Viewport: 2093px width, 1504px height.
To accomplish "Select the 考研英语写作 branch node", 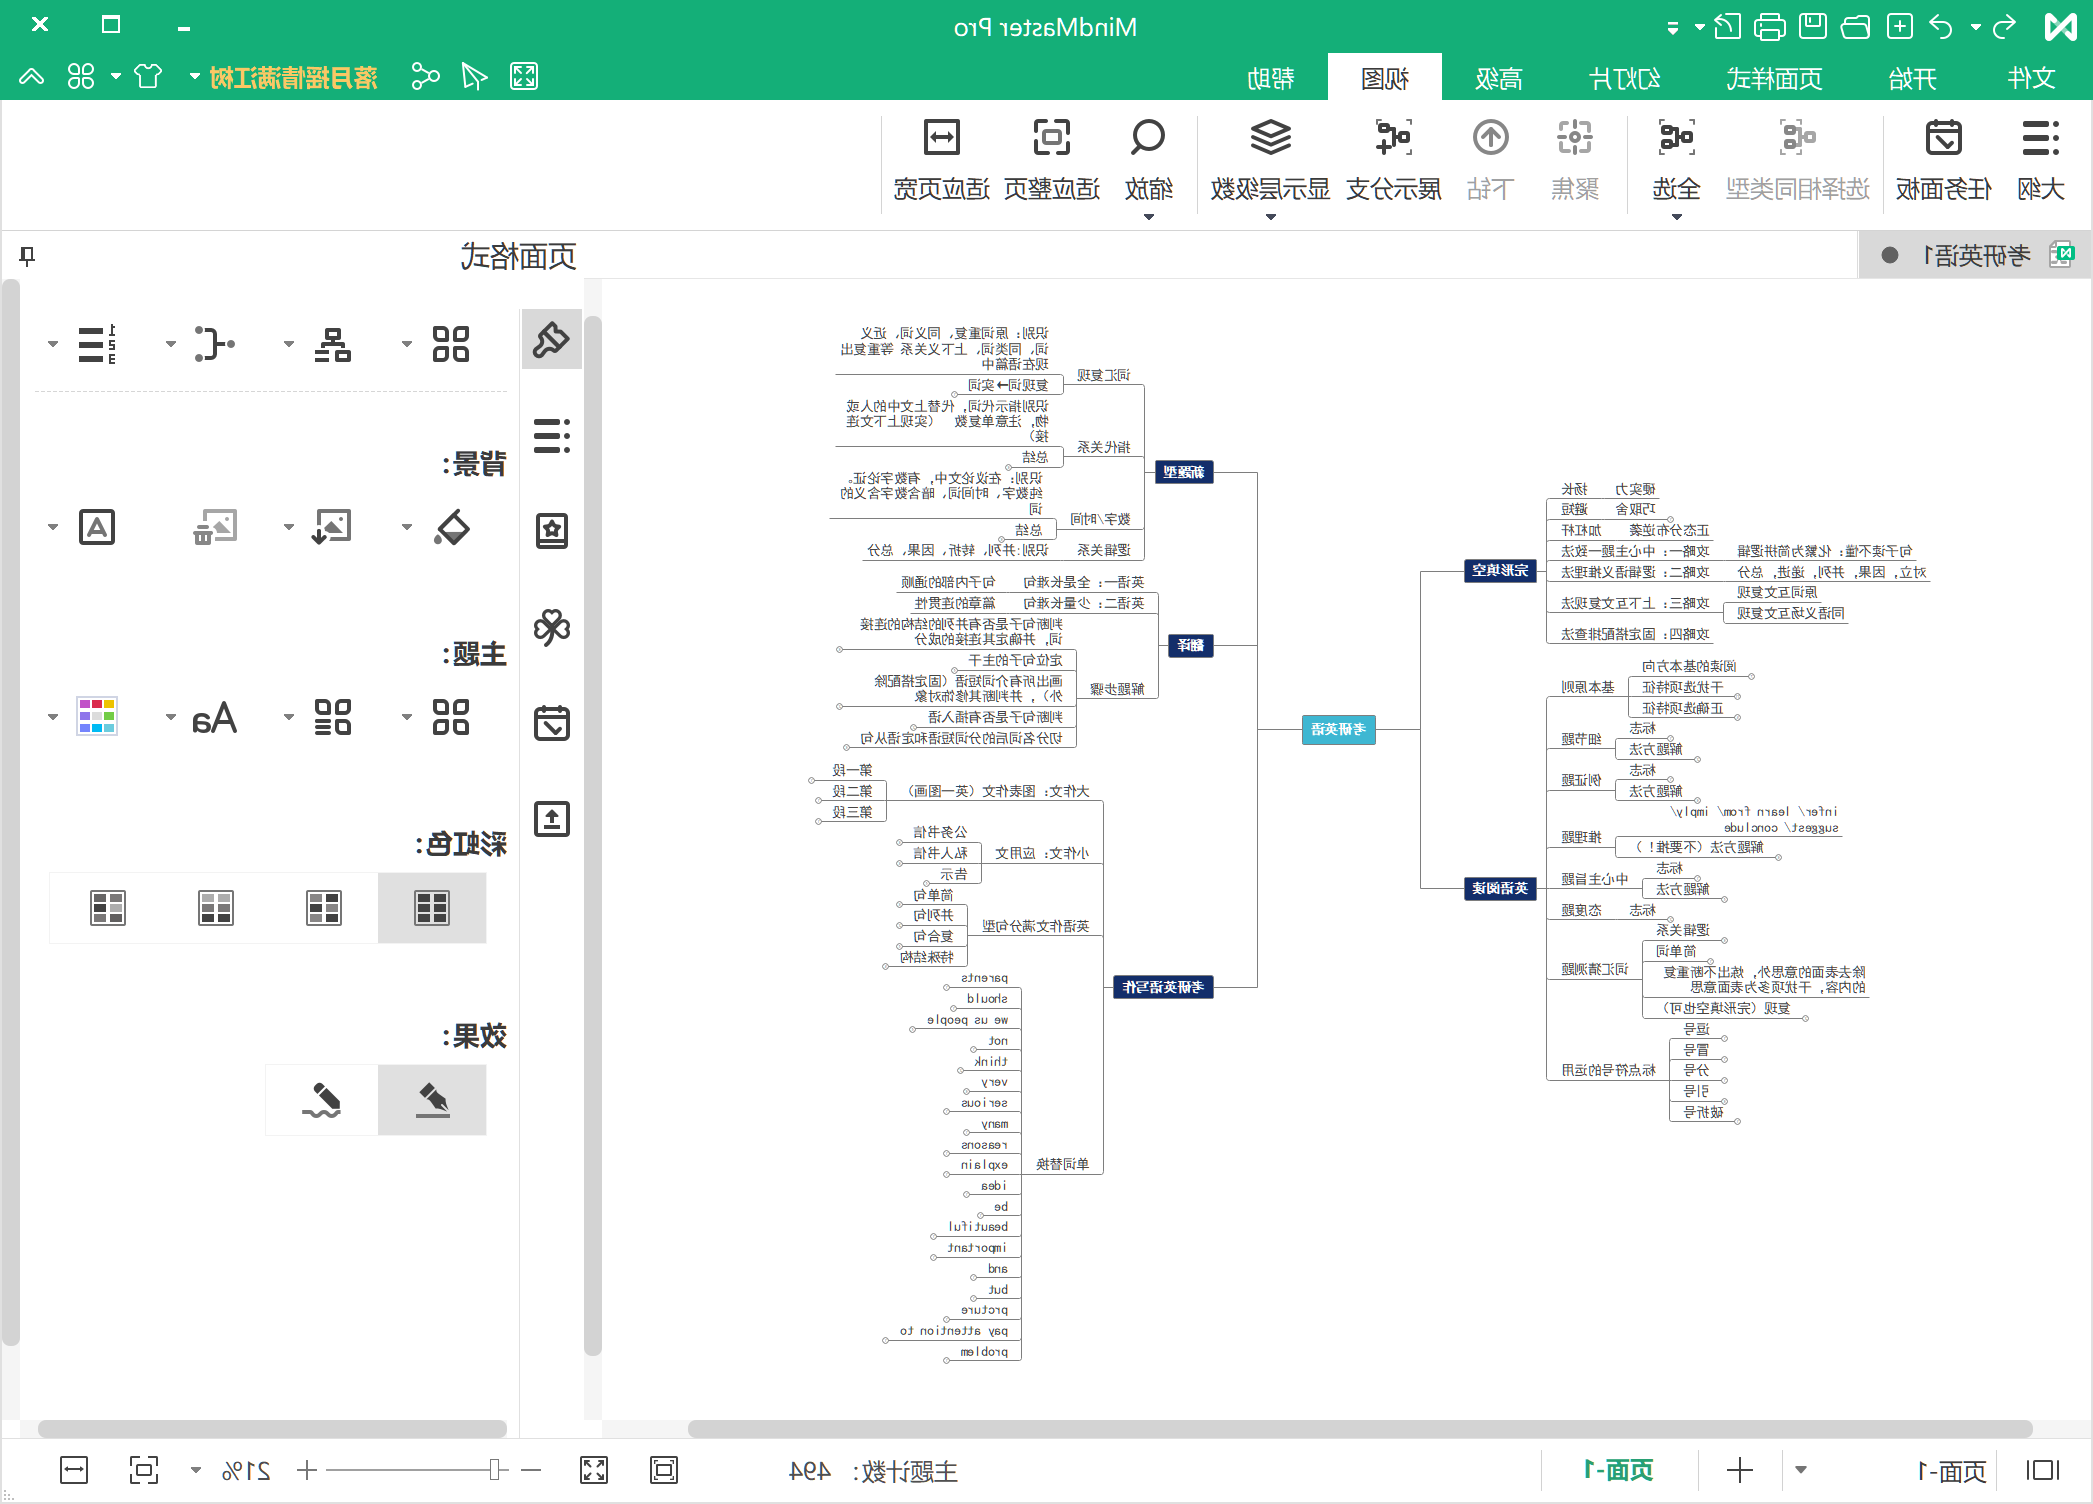I will (x=1163, y=987).
